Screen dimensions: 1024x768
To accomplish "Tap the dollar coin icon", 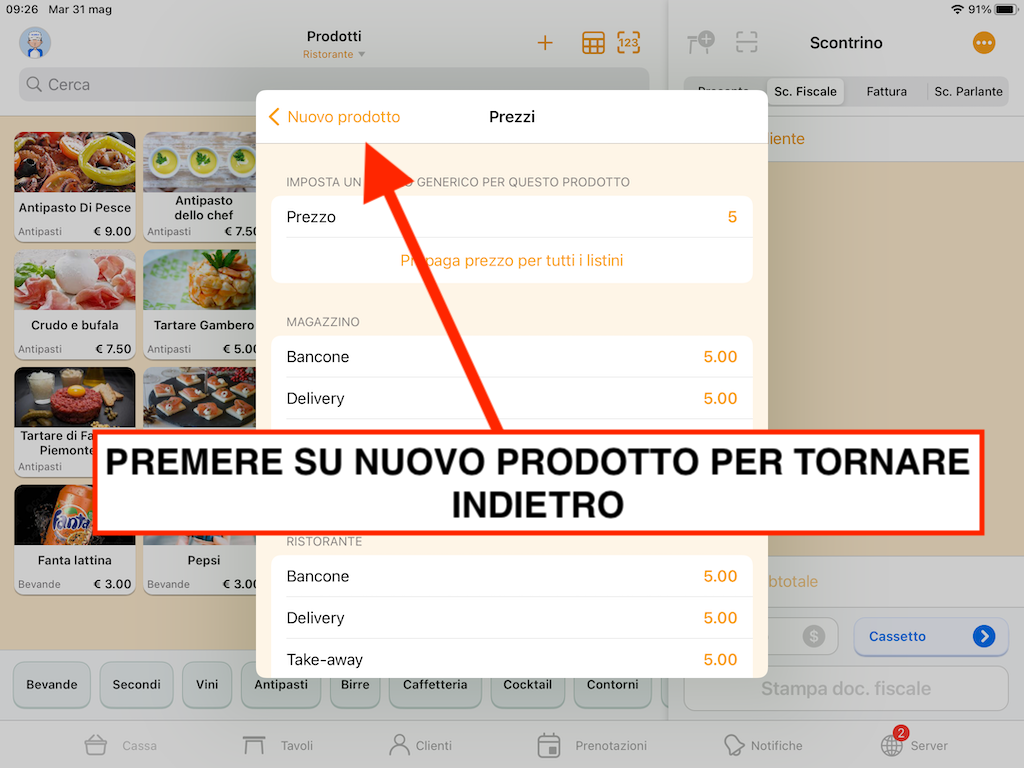I will [814, 636].
